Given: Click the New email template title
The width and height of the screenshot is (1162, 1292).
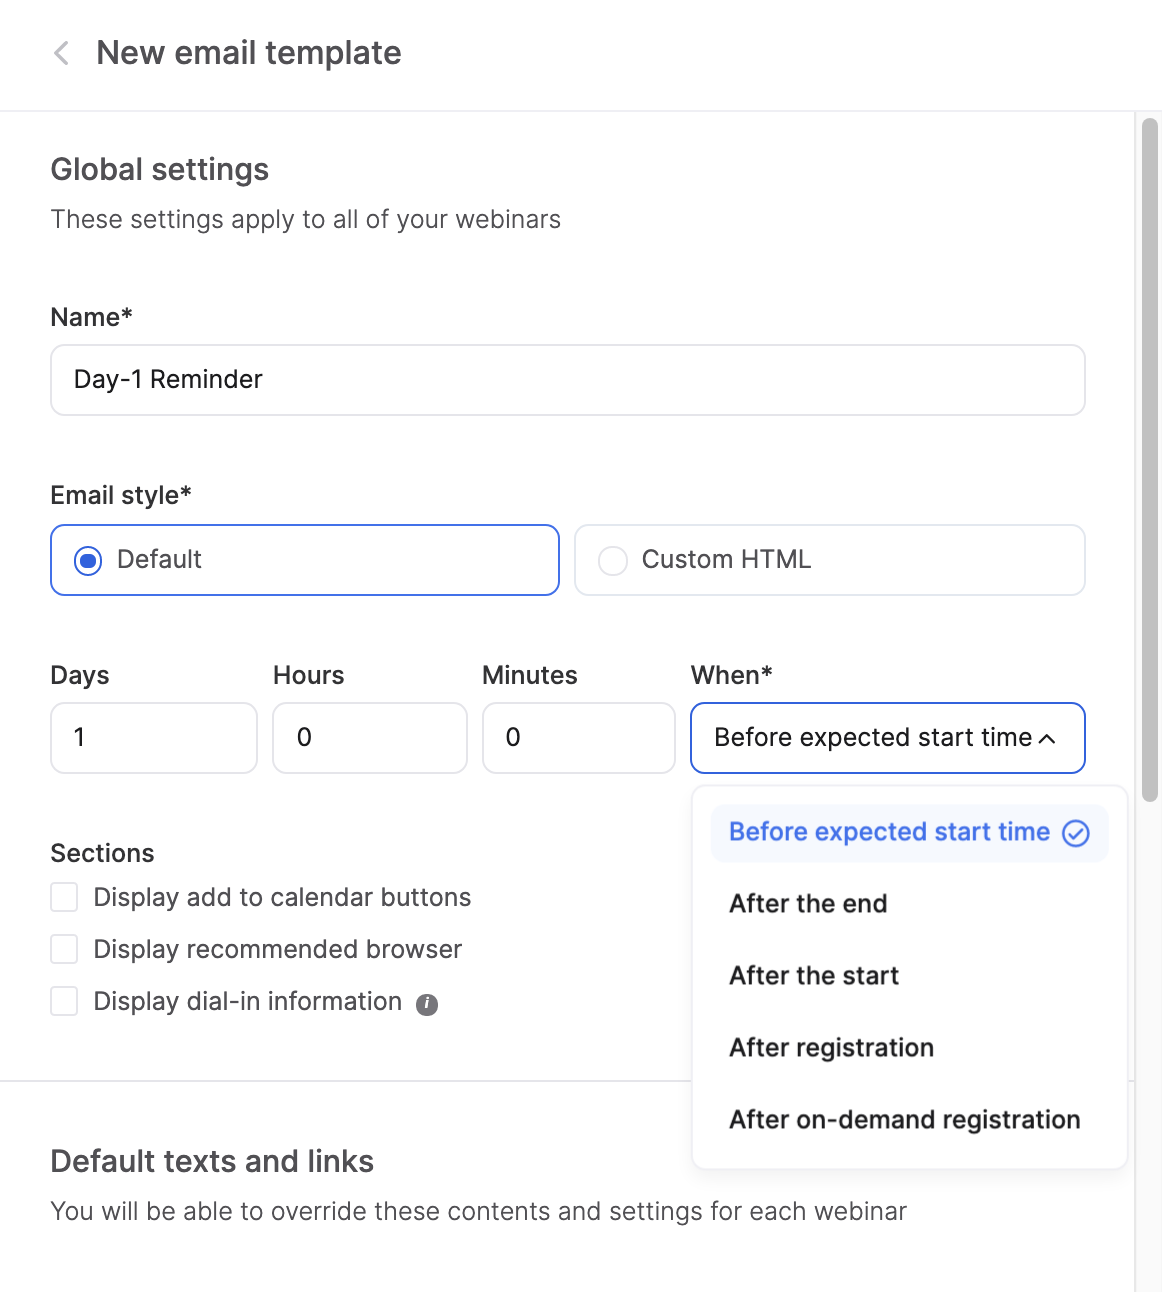Looking at the screenshot, I should (248, 52).
